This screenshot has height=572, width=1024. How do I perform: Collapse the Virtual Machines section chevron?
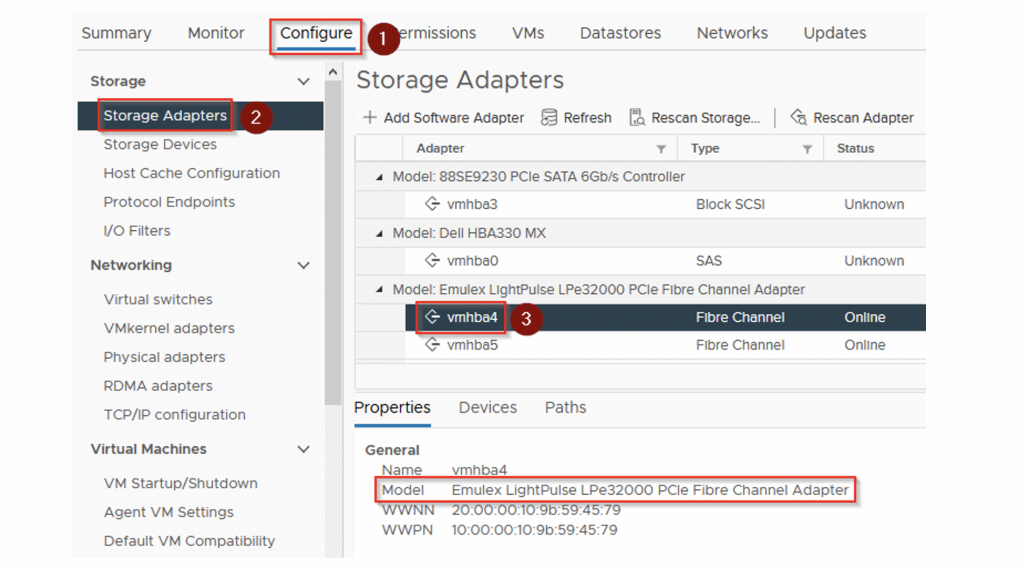[x=303, y=449]
